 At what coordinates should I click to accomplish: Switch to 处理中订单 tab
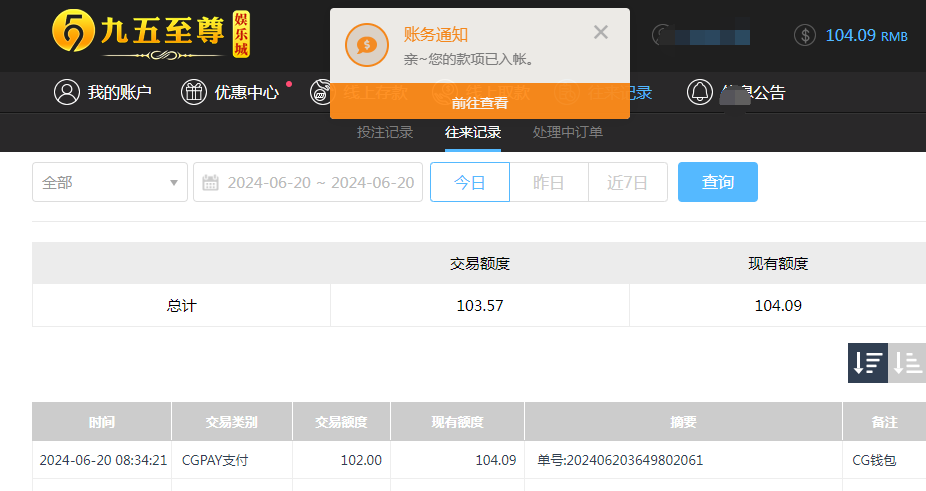(568, 132)
